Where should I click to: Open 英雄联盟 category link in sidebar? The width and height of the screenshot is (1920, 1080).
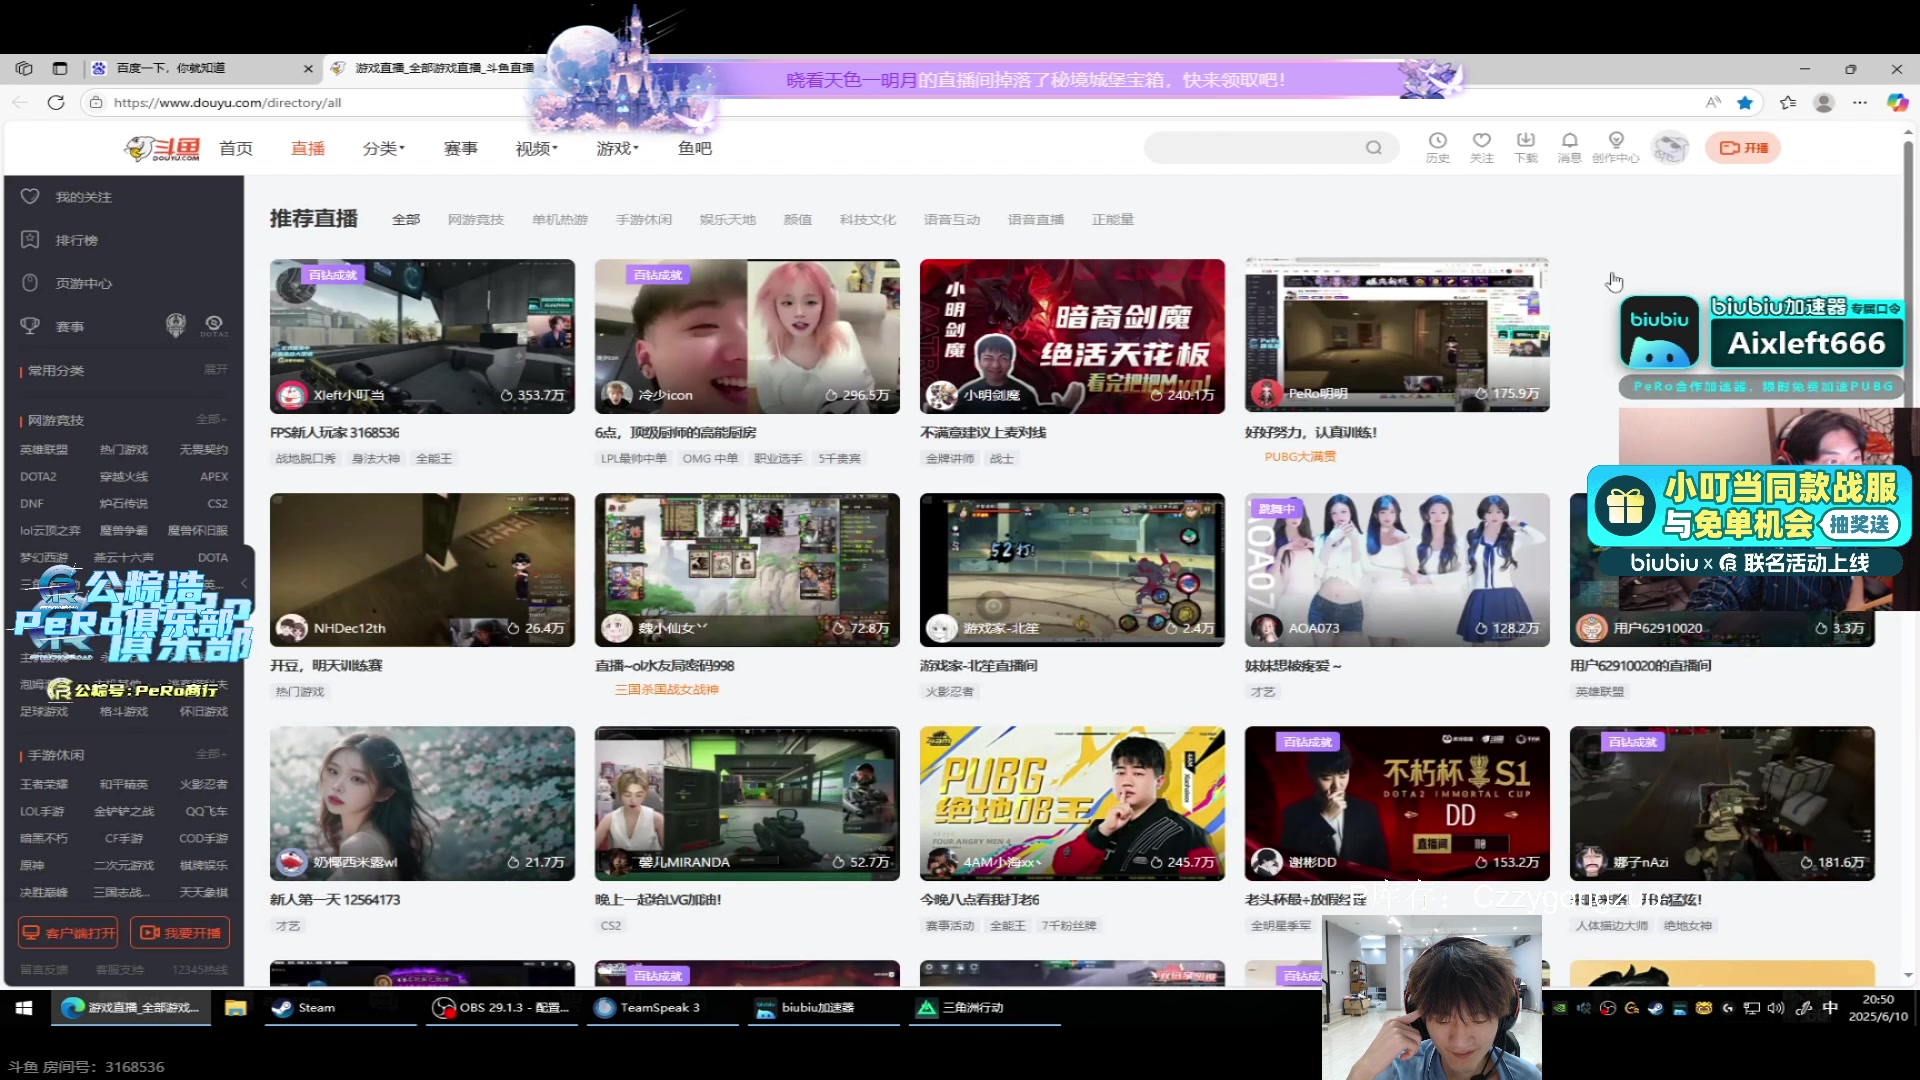pos(44,449)
